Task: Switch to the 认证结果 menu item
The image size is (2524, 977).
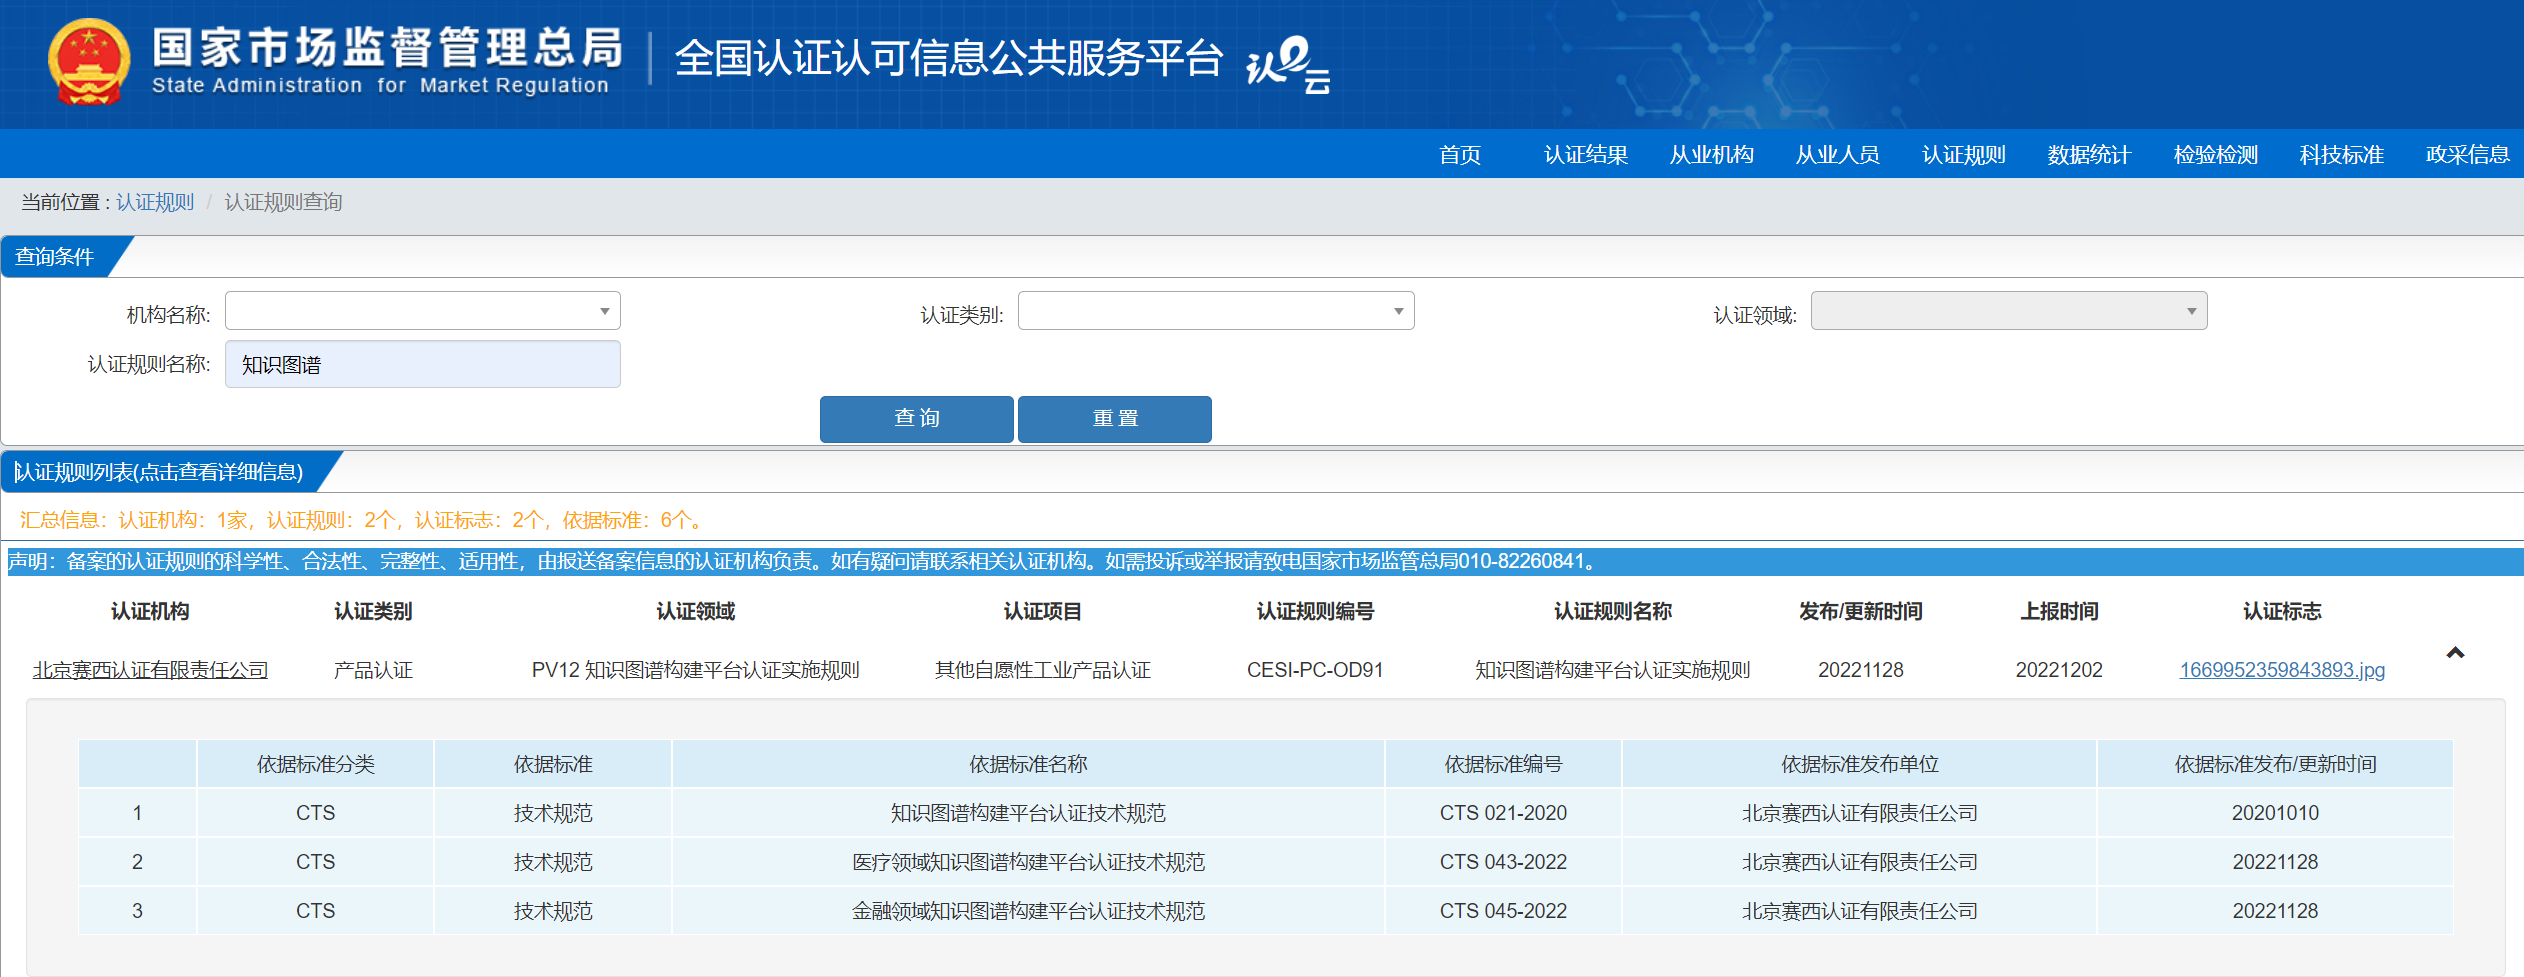Action: [1583, 154]
